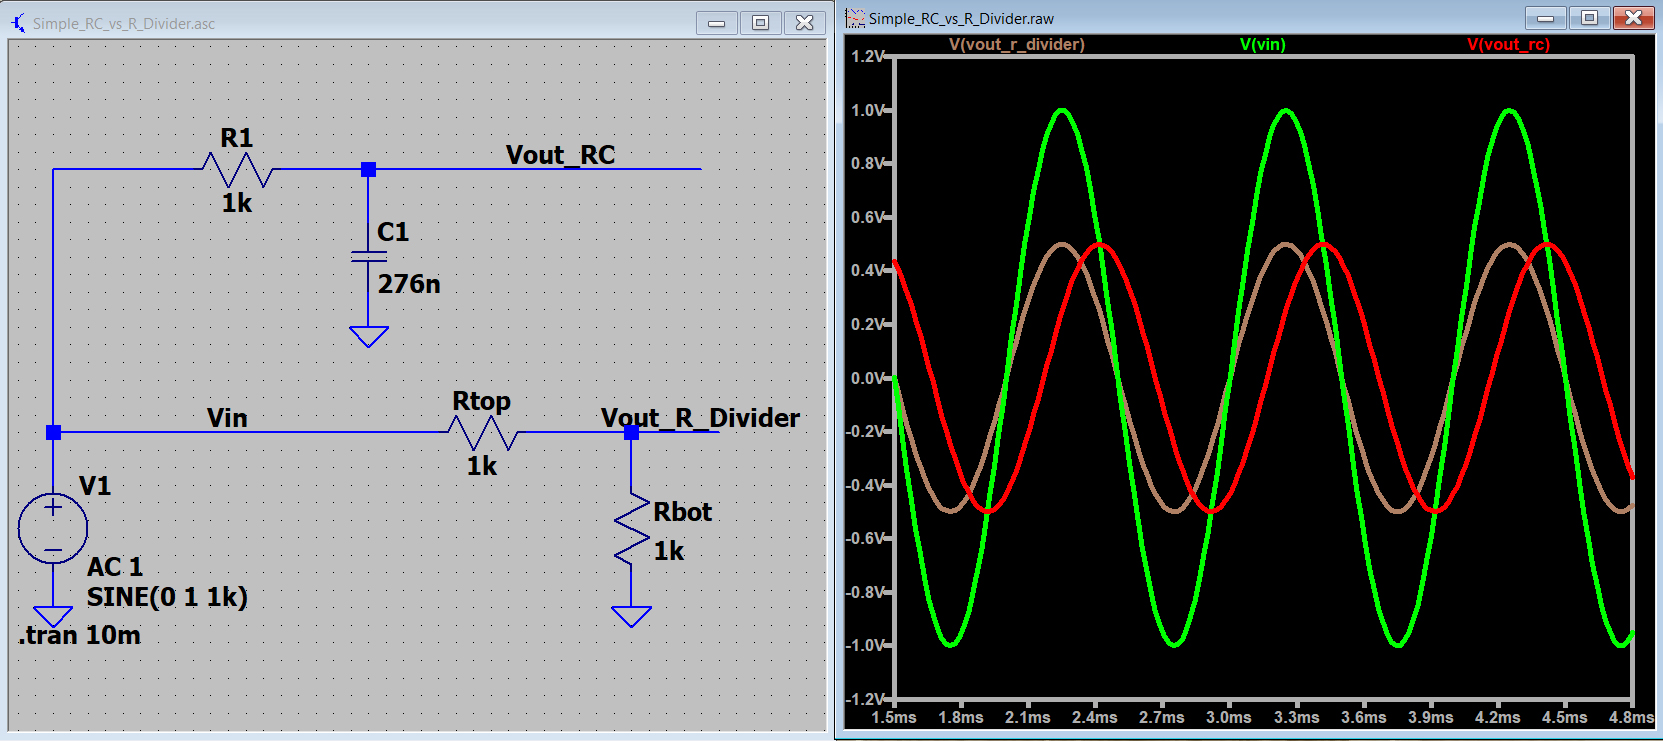Select the R1 resistor symbol
Viewport: 1663px width, 741px height.
click(x=237, y=170)
